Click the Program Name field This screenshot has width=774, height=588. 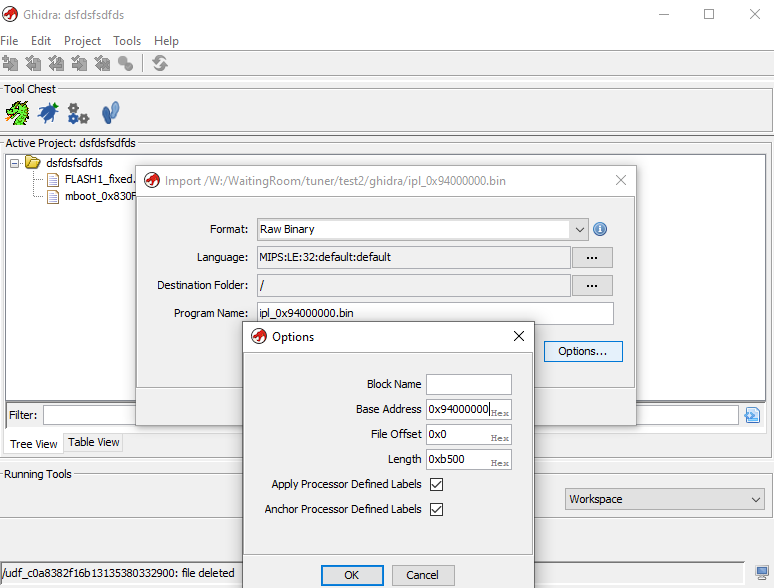pyautogui.click(x=435, y=314)
